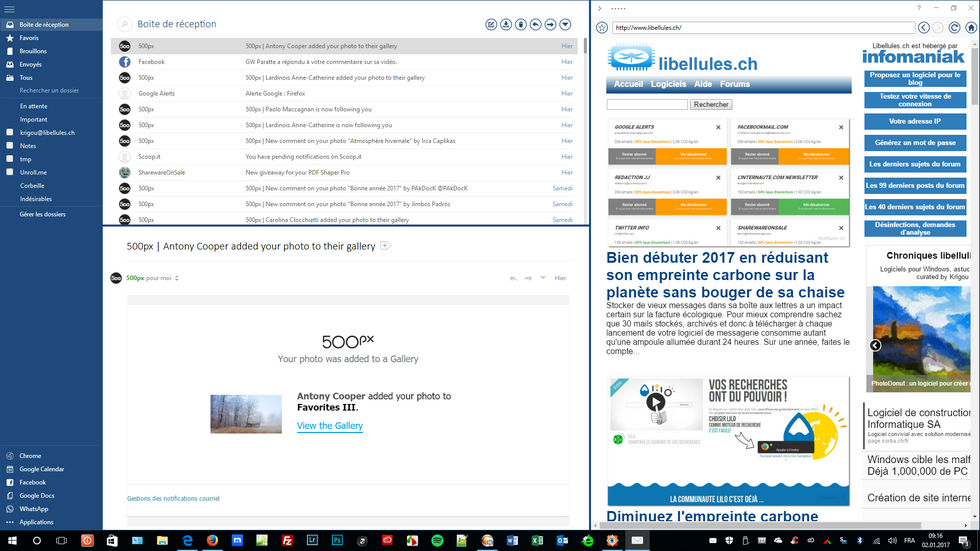
Task: Click 'Gérer les dossiers'
Action: coord(42,214)
